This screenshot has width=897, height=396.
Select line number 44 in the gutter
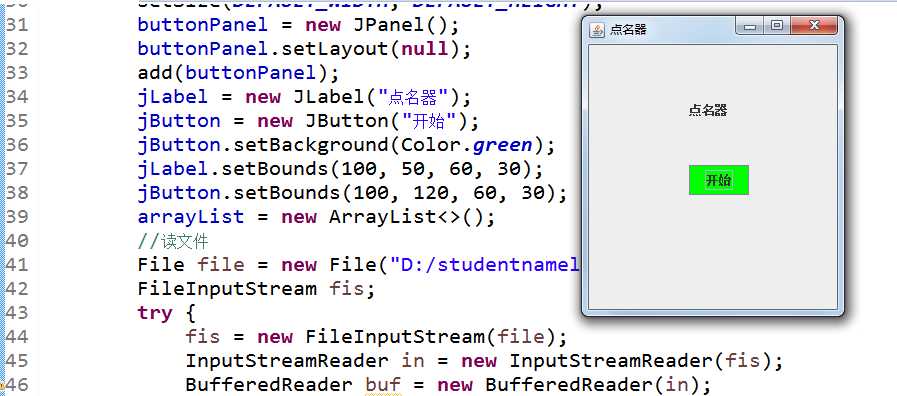17,336
